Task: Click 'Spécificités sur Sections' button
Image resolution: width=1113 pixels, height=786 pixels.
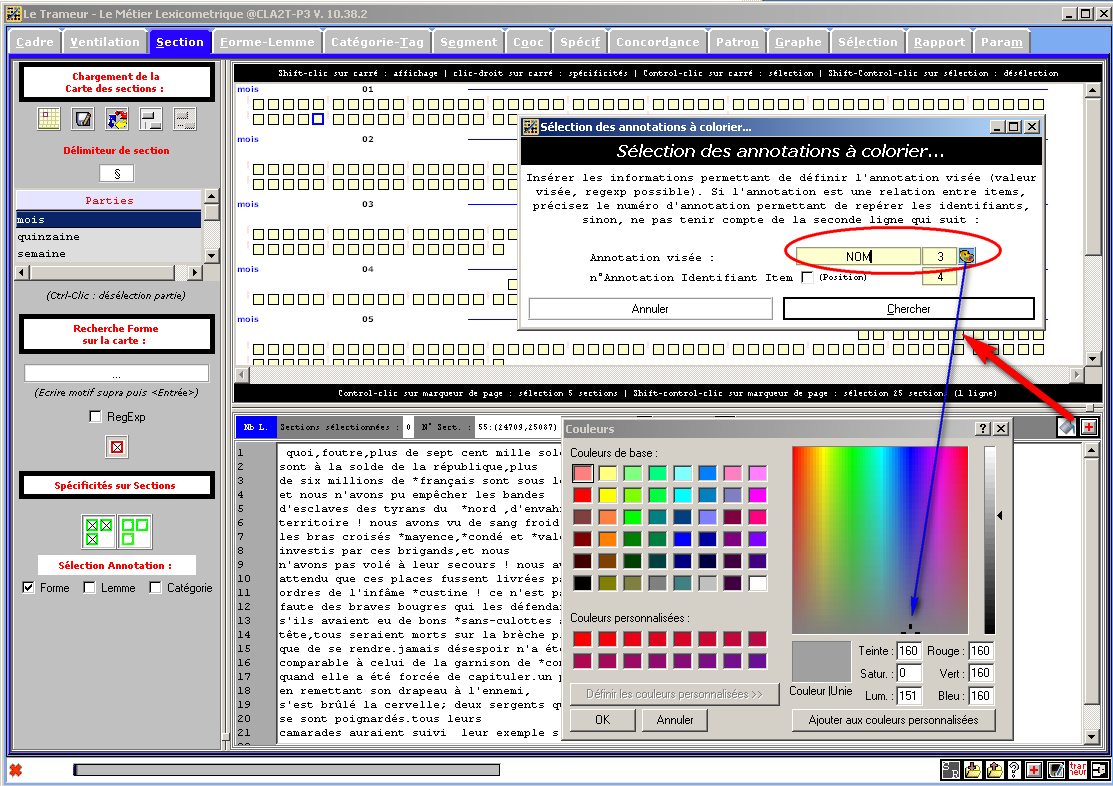Action: click(116, 486)
